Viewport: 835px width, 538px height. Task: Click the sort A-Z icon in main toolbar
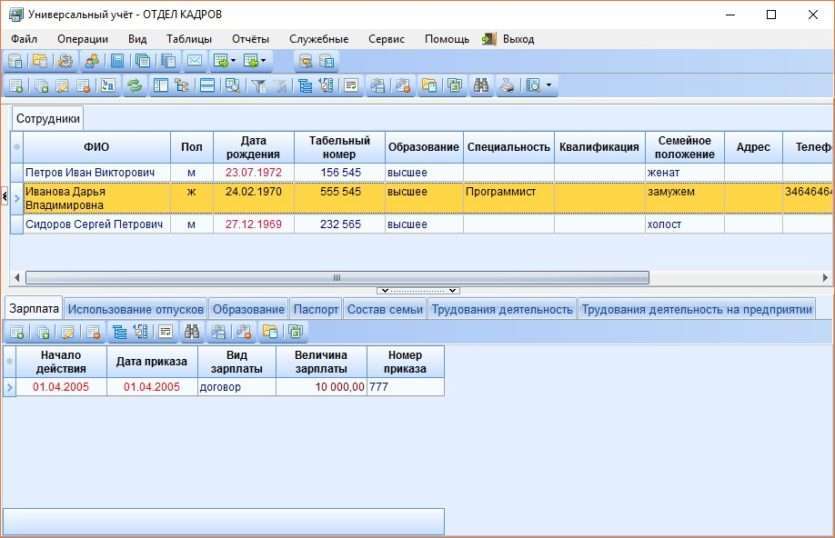(108, 86)
